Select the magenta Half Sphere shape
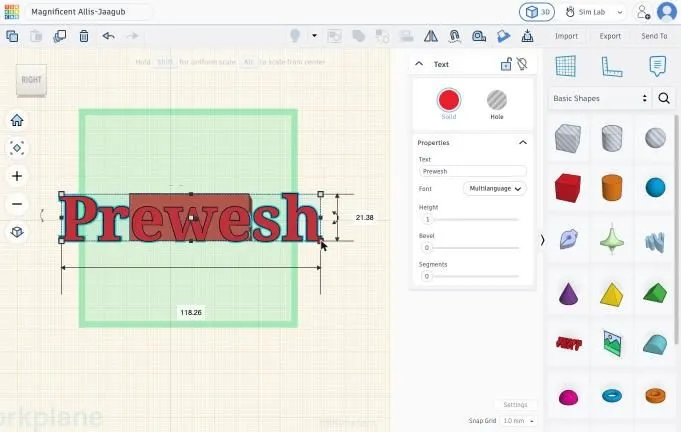This screenshot has height=432, width=681. point(568,397)
